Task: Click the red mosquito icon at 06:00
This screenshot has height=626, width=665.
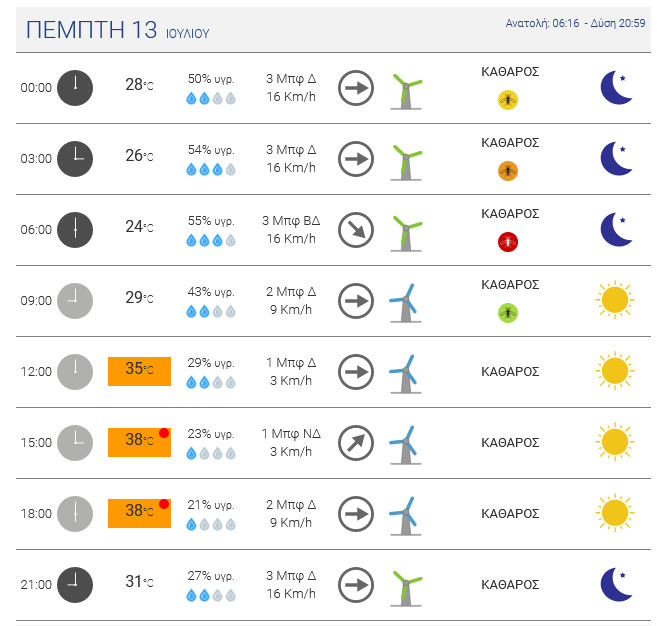Action: click(x=509, y=242)
